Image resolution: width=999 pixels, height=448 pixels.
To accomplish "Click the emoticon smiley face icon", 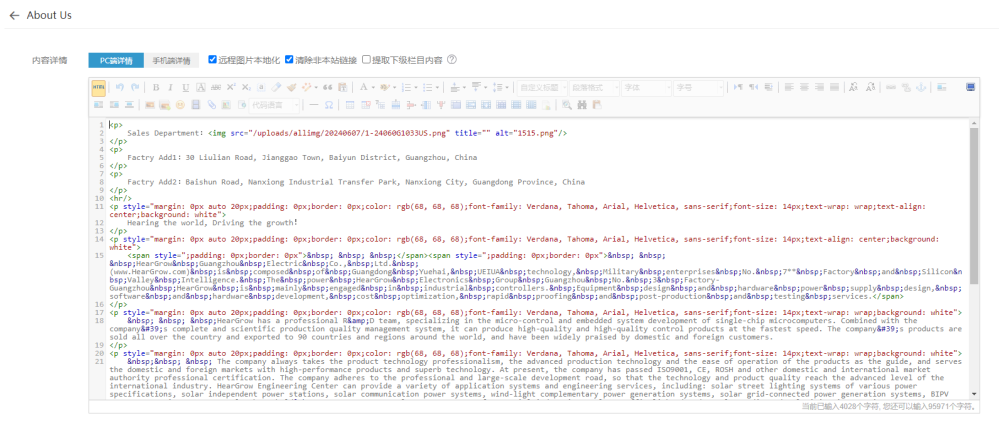I will click(x=180, y=105).
